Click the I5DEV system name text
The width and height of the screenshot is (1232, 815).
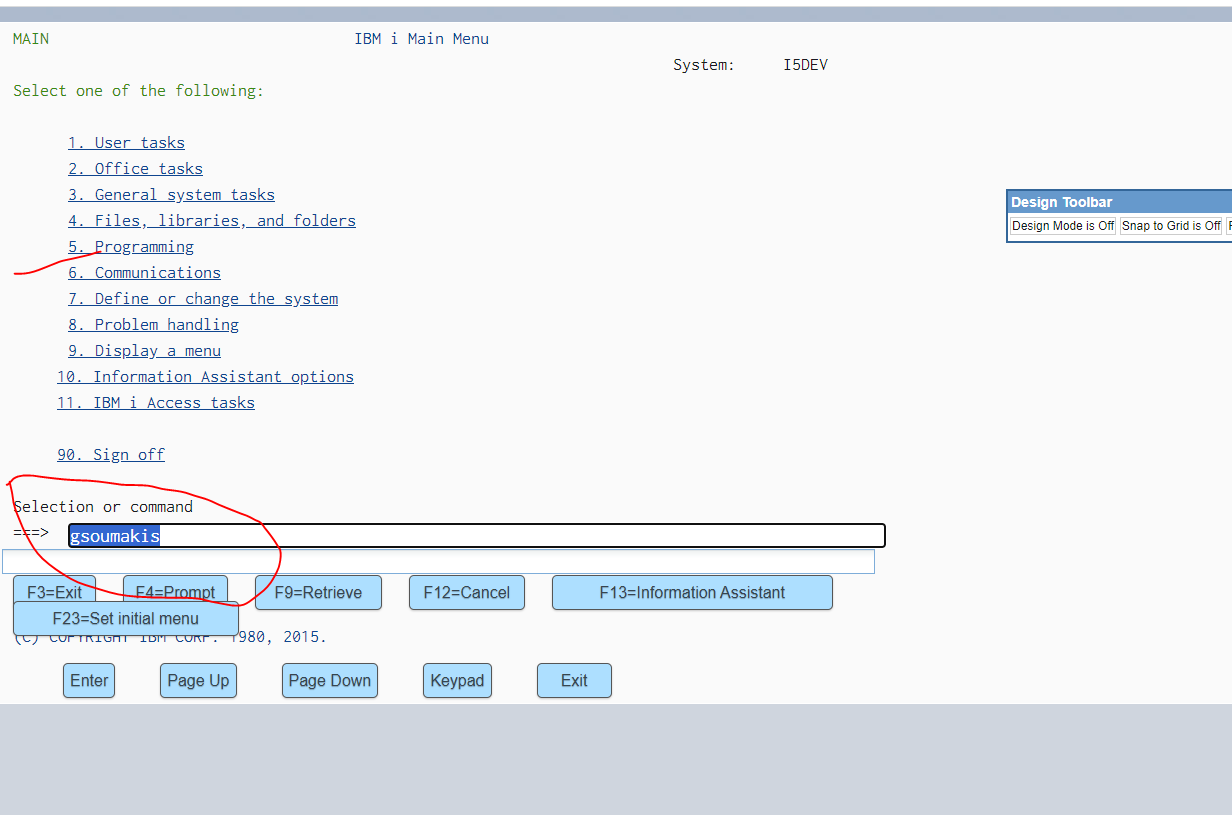pos(805,65)
